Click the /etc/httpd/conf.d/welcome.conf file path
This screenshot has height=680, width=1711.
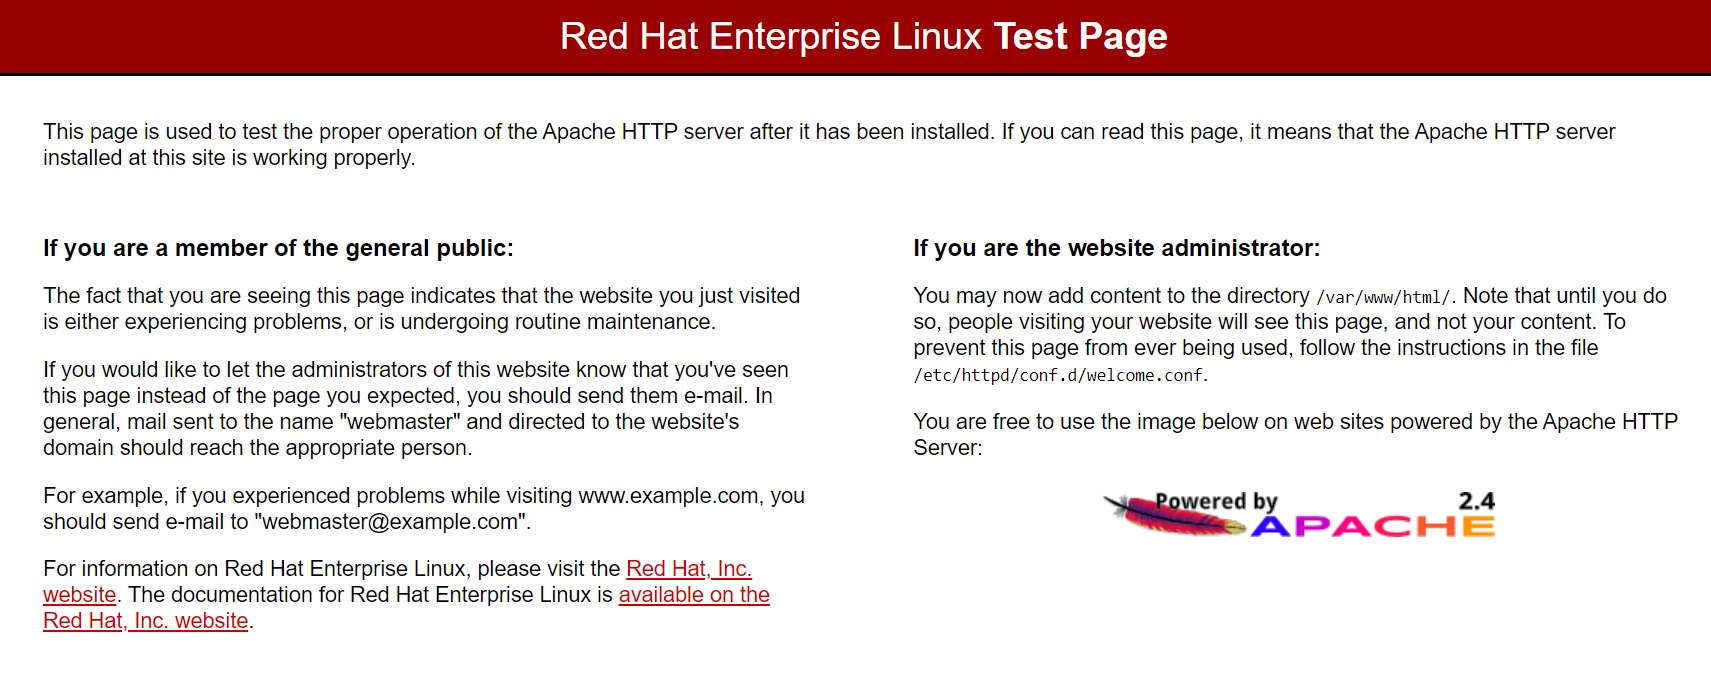[x=1059, y=376]
